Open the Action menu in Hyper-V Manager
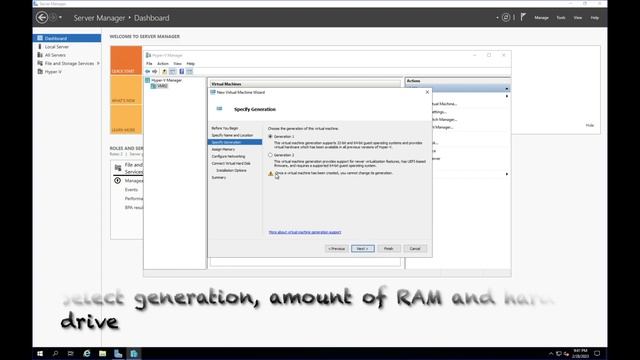 point(162,64)
